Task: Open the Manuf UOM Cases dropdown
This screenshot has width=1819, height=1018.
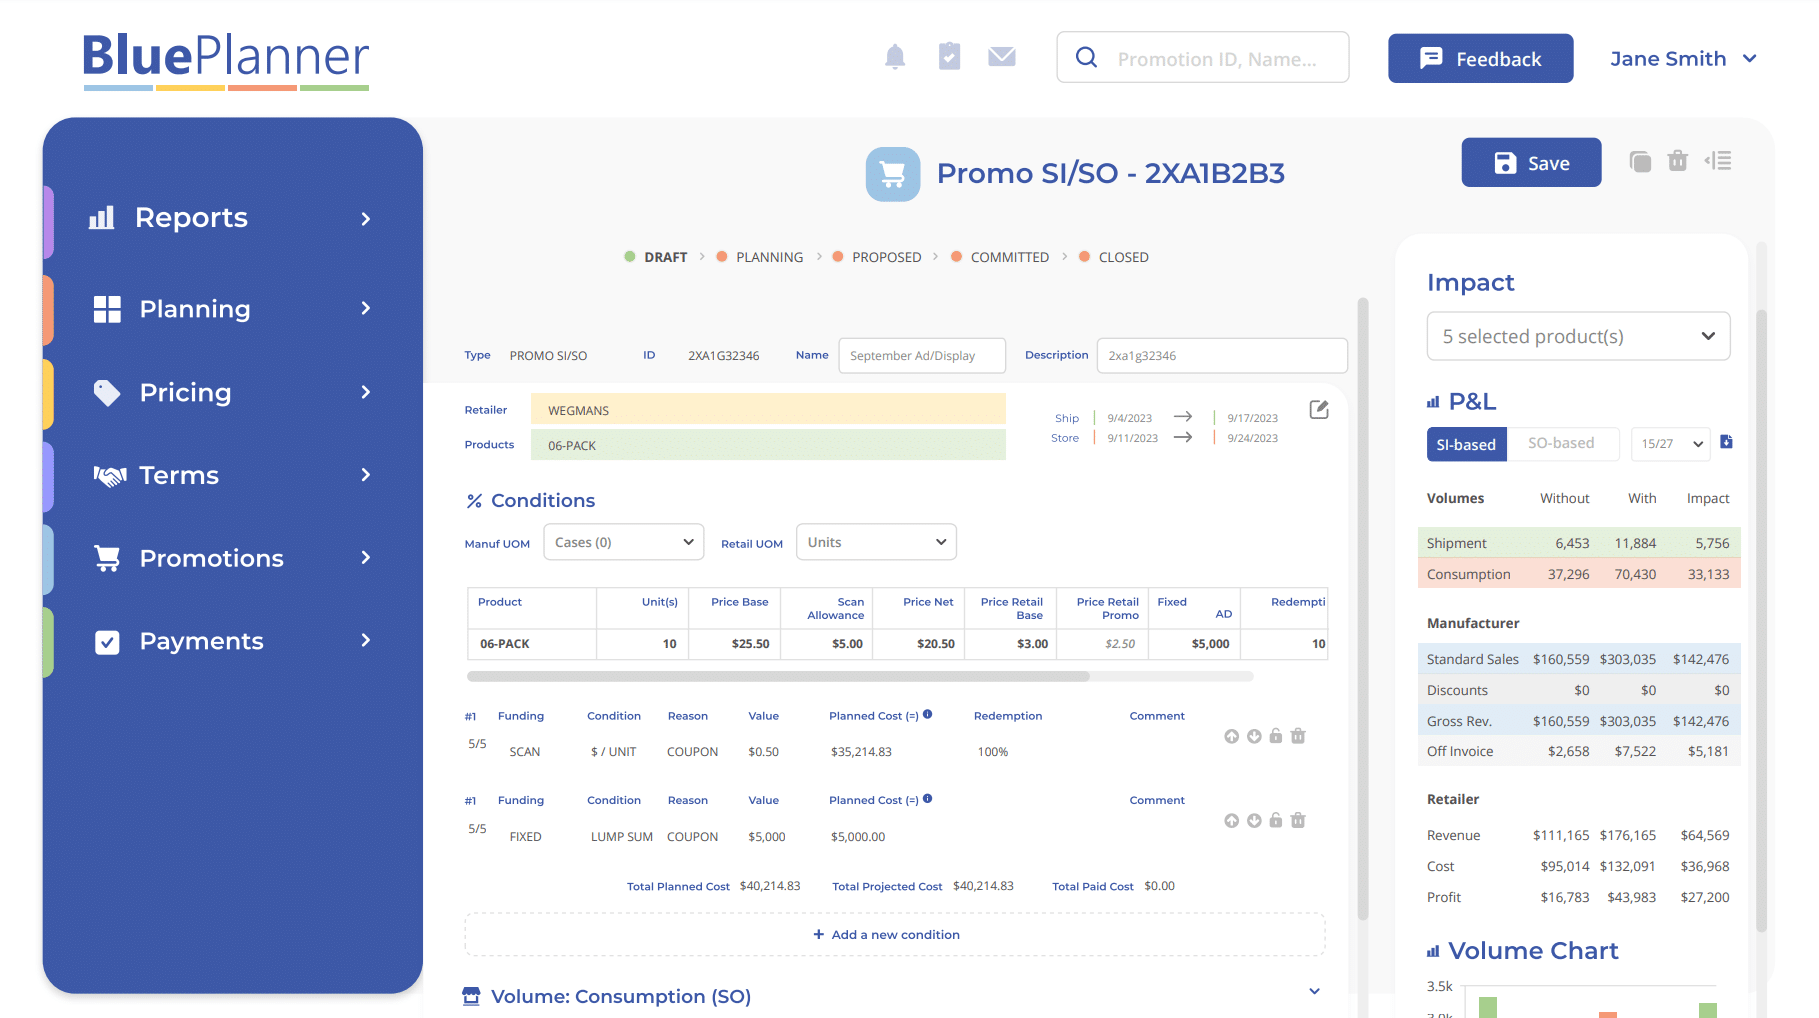Action: click(624, 542)
